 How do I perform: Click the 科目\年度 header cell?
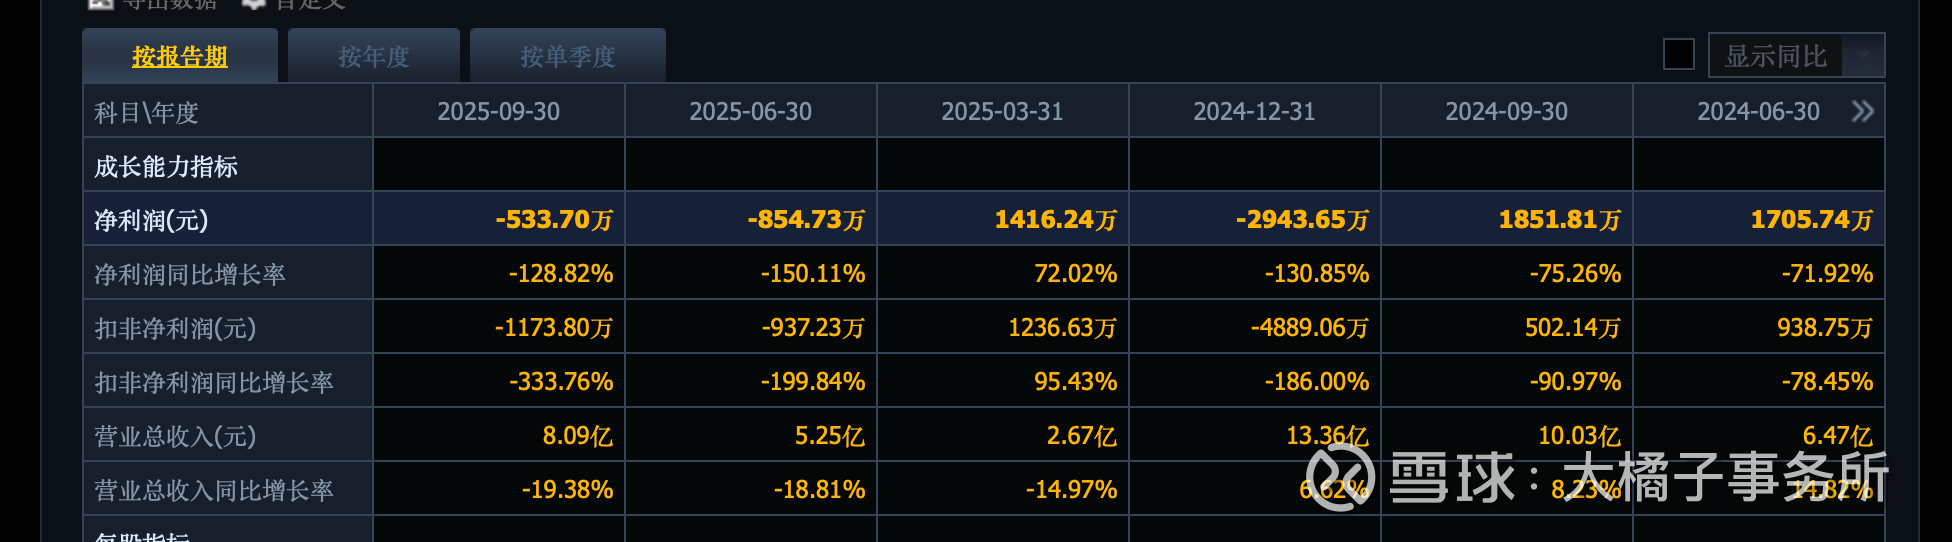[146, 112]
